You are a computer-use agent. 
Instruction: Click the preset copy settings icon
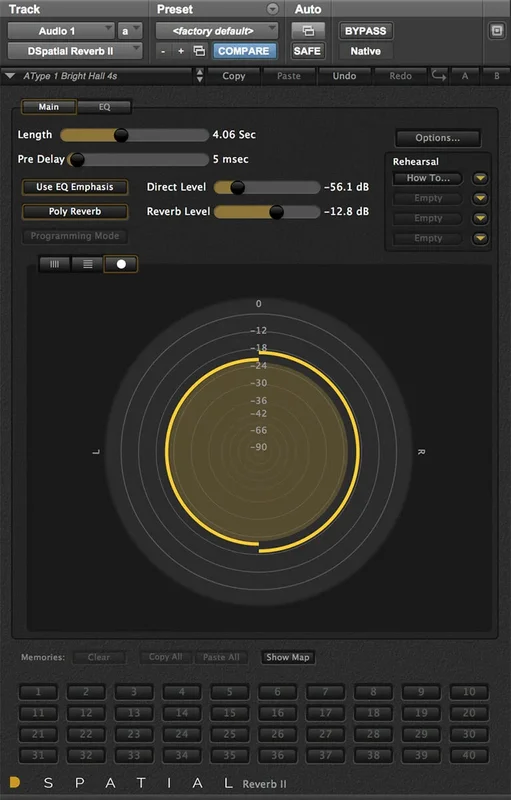pos(199,51)
